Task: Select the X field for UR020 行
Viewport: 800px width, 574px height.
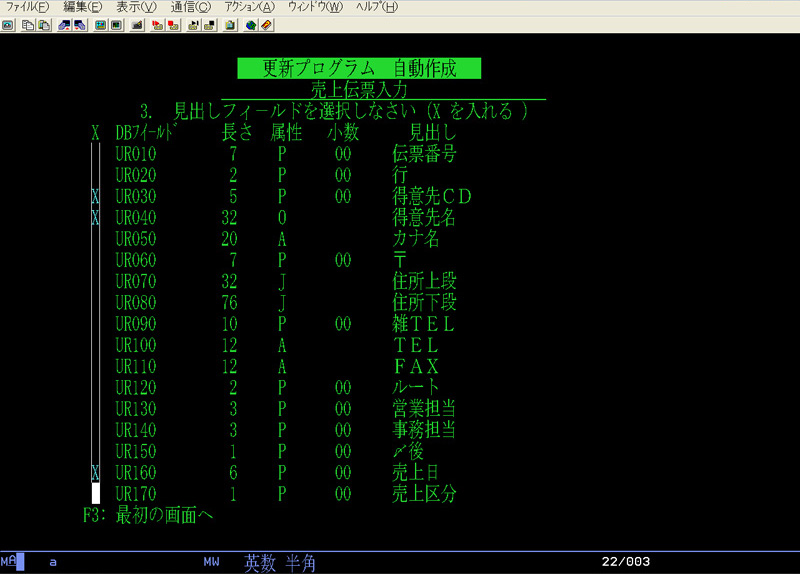Action: [x=95, y=176]
